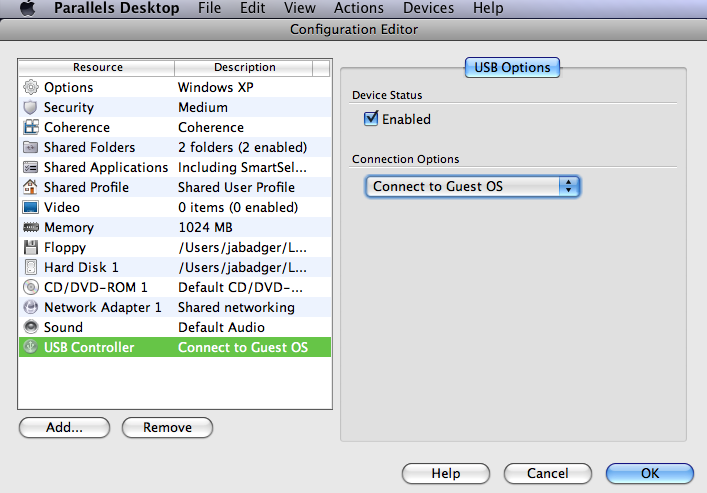Select the Hard Disk 1 row
The width and height of the screenshot is (707, 493).
coord(175,267)
